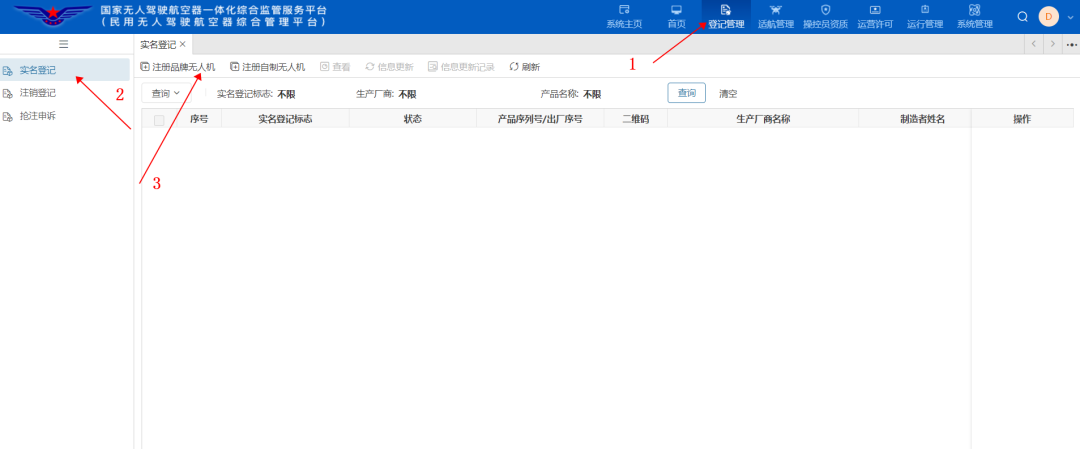Open the 系统主页 icon in top navigation
Viewport: 1080px width, 449px height.
click(624, 10)
